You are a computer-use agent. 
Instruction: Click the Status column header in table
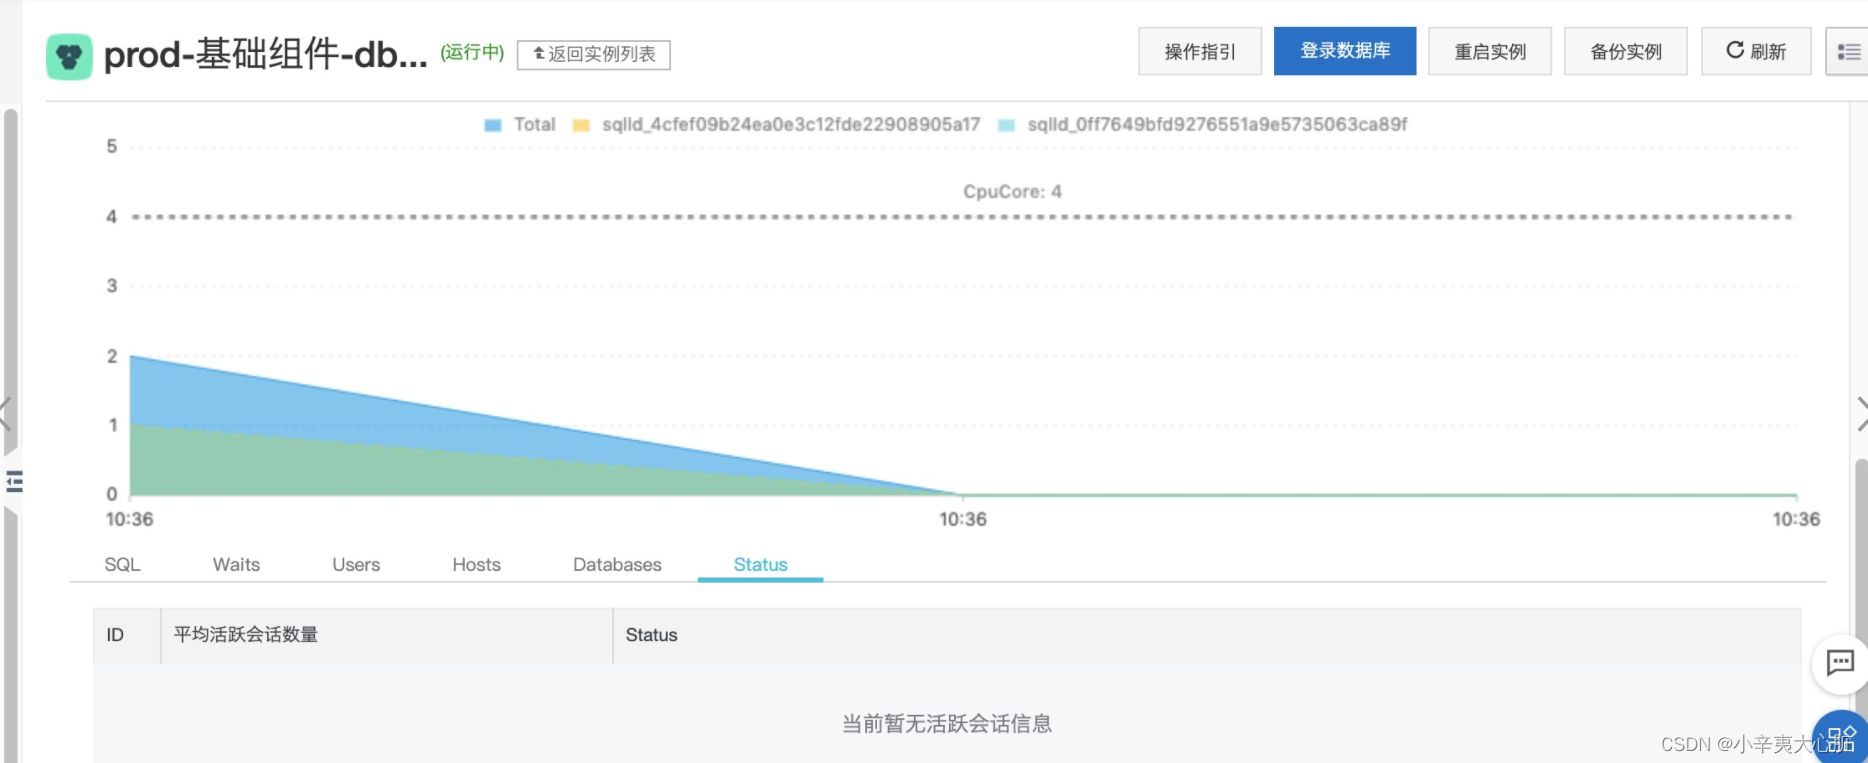[1207, 635]
